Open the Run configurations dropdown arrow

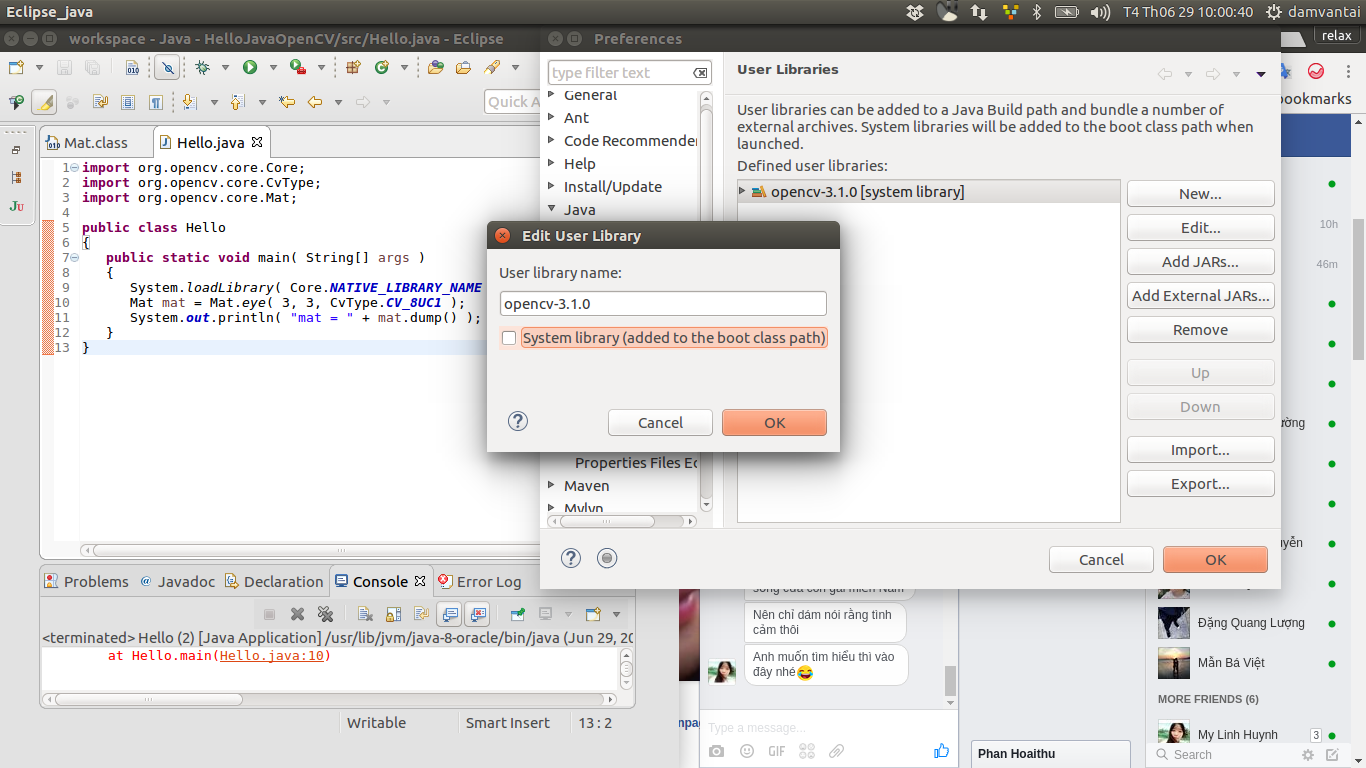pos(273,68)
